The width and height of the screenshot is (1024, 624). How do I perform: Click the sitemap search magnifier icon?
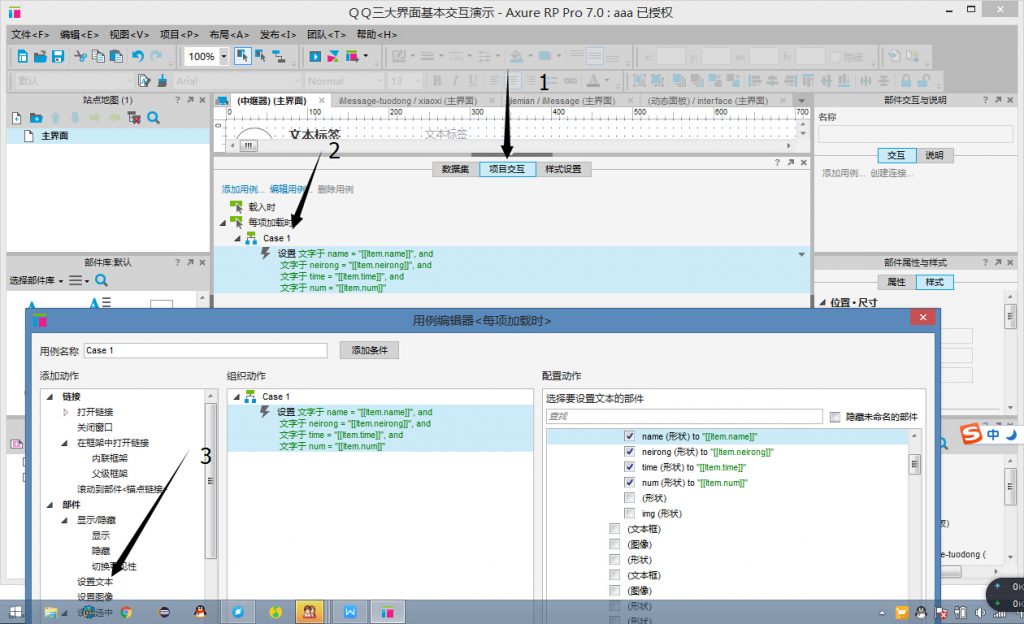(x=153, y=117)
